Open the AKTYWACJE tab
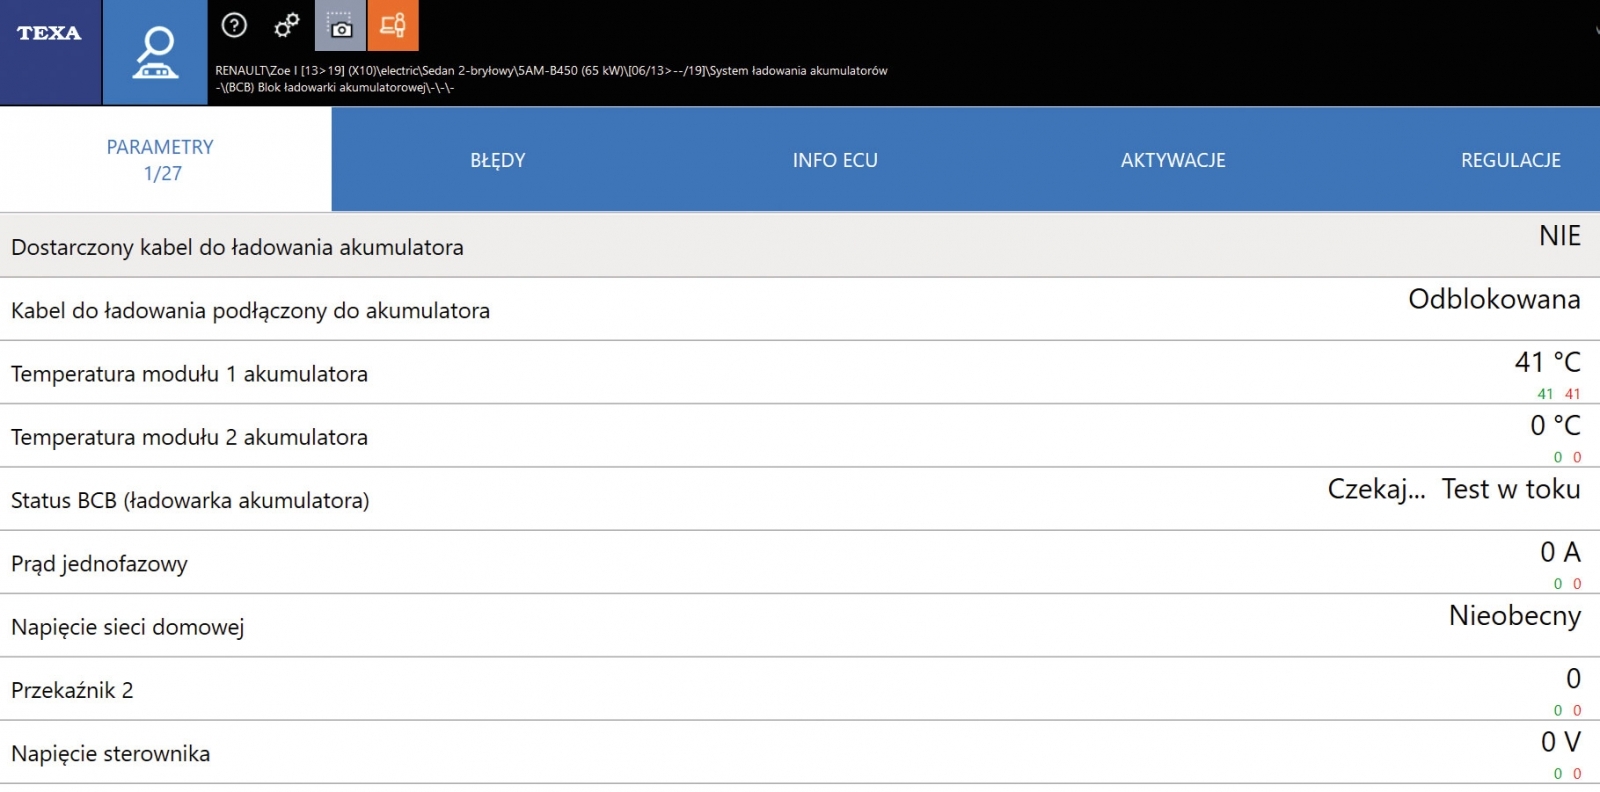 (1173, 160)
